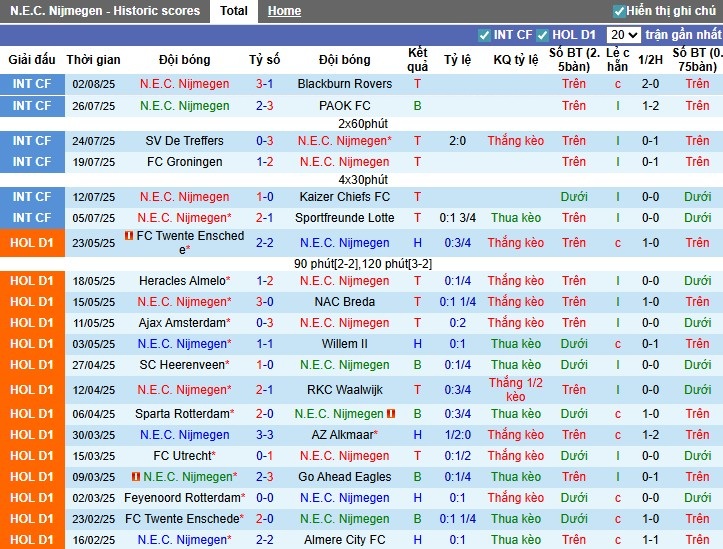Click red card icon beside FC Twente Enschede

129,236
